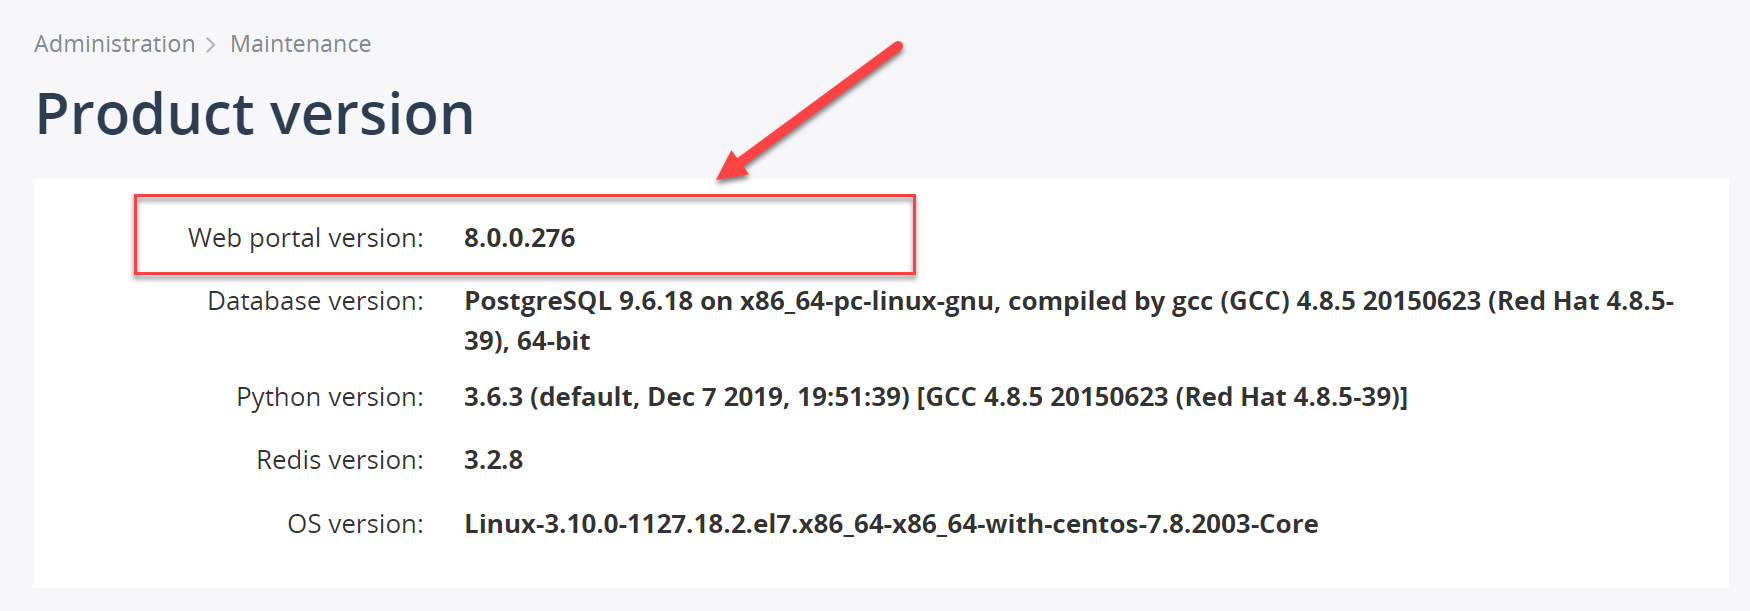
Task: Click the breadcrumb chevron separator
Action: coord(211,45)
